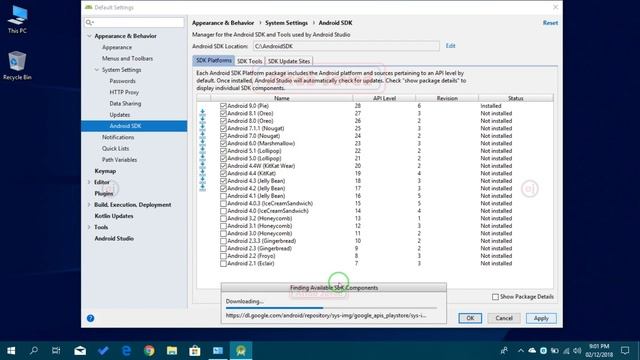This screenshot has height=360, width=640.
Task: Check Android 2.3.3 (Gingerbread) checkbox
Action: point(223,241)
